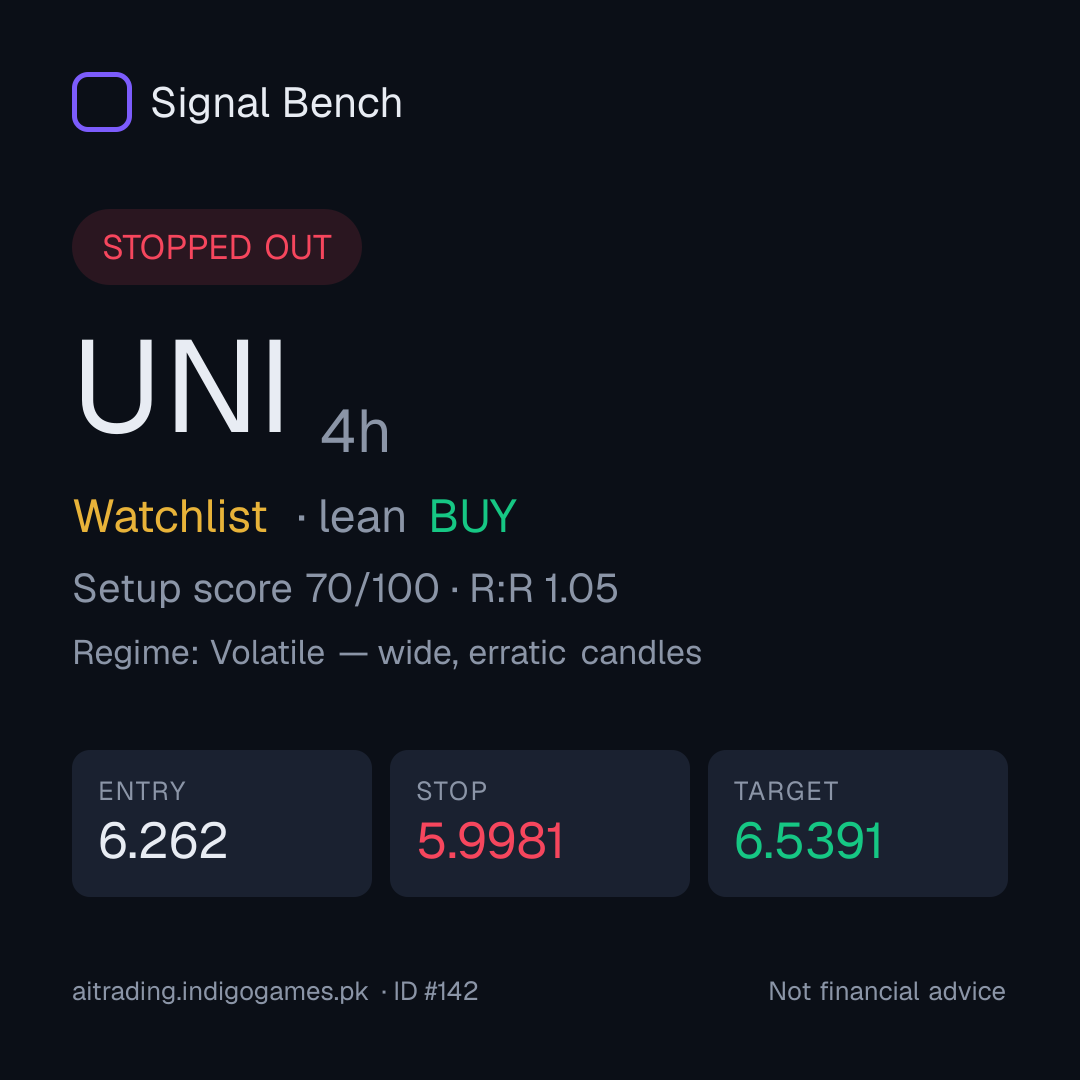This screenshot has width=1080, height=1080.
Task: Click the green BUY signal text
Action: tap(473, 516)
